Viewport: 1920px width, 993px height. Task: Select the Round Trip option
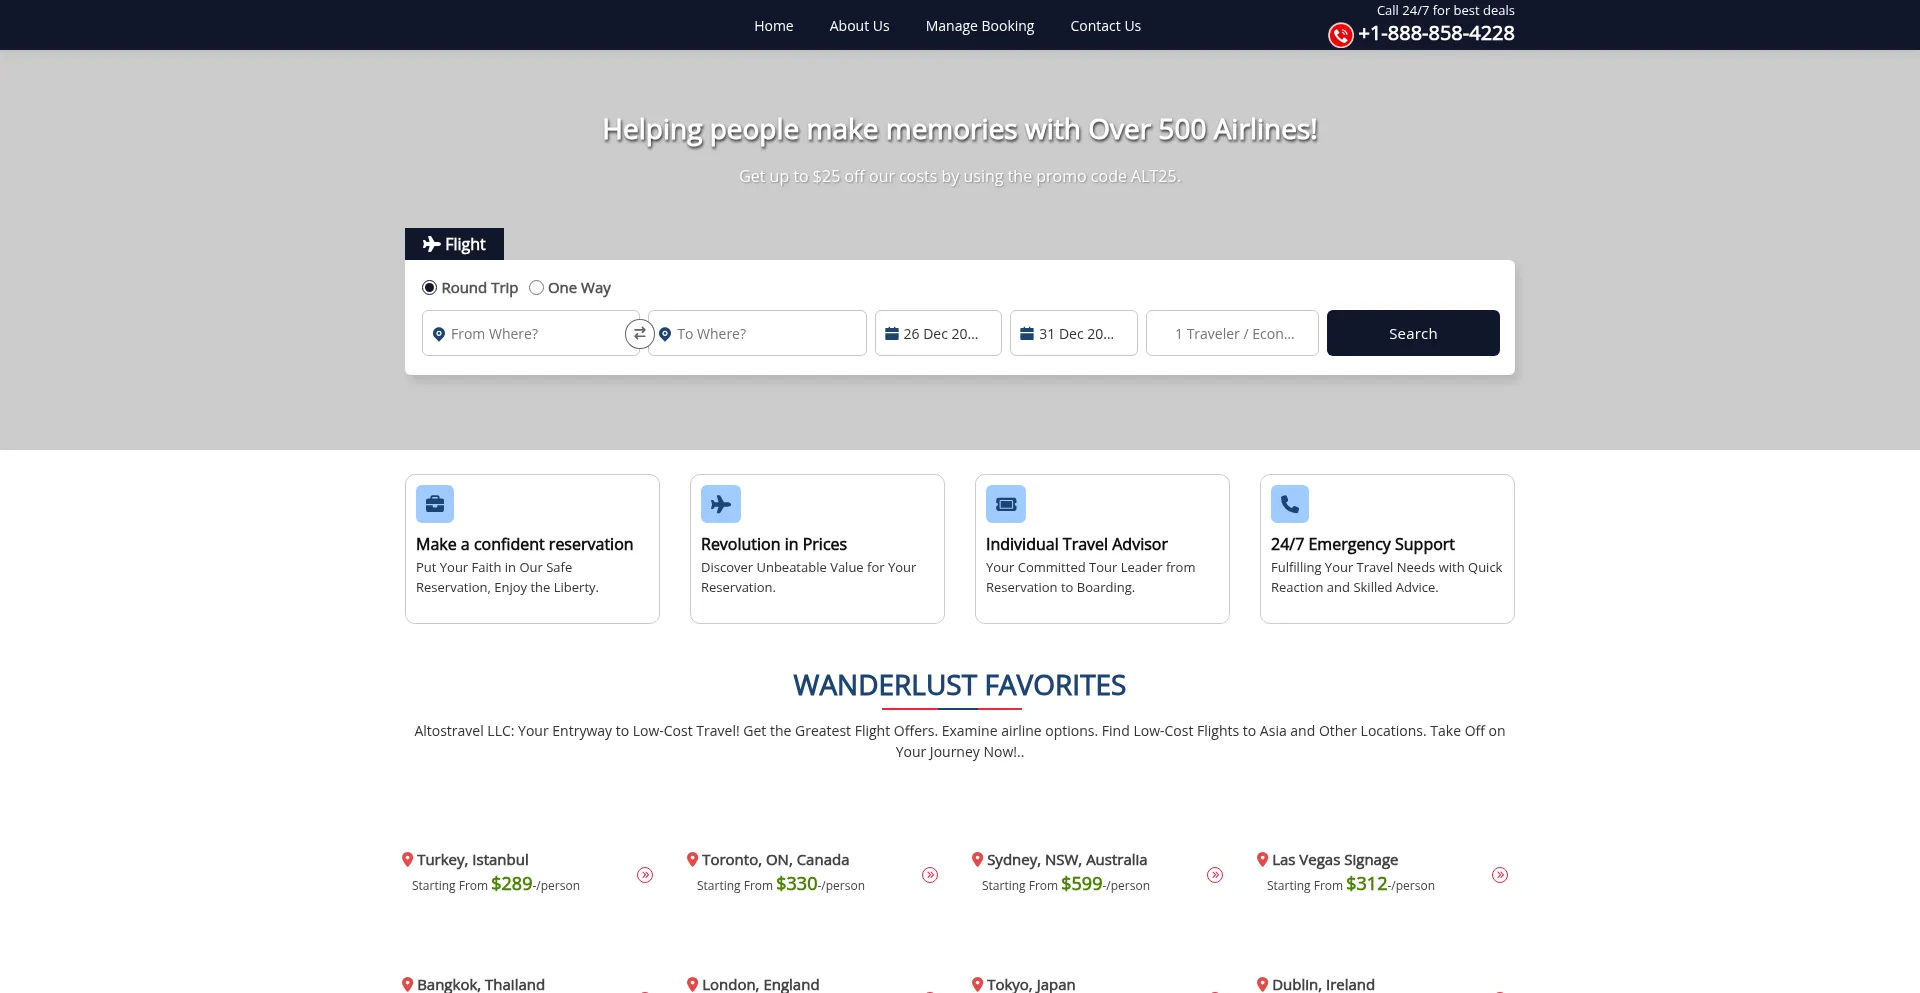coord(429,287)
